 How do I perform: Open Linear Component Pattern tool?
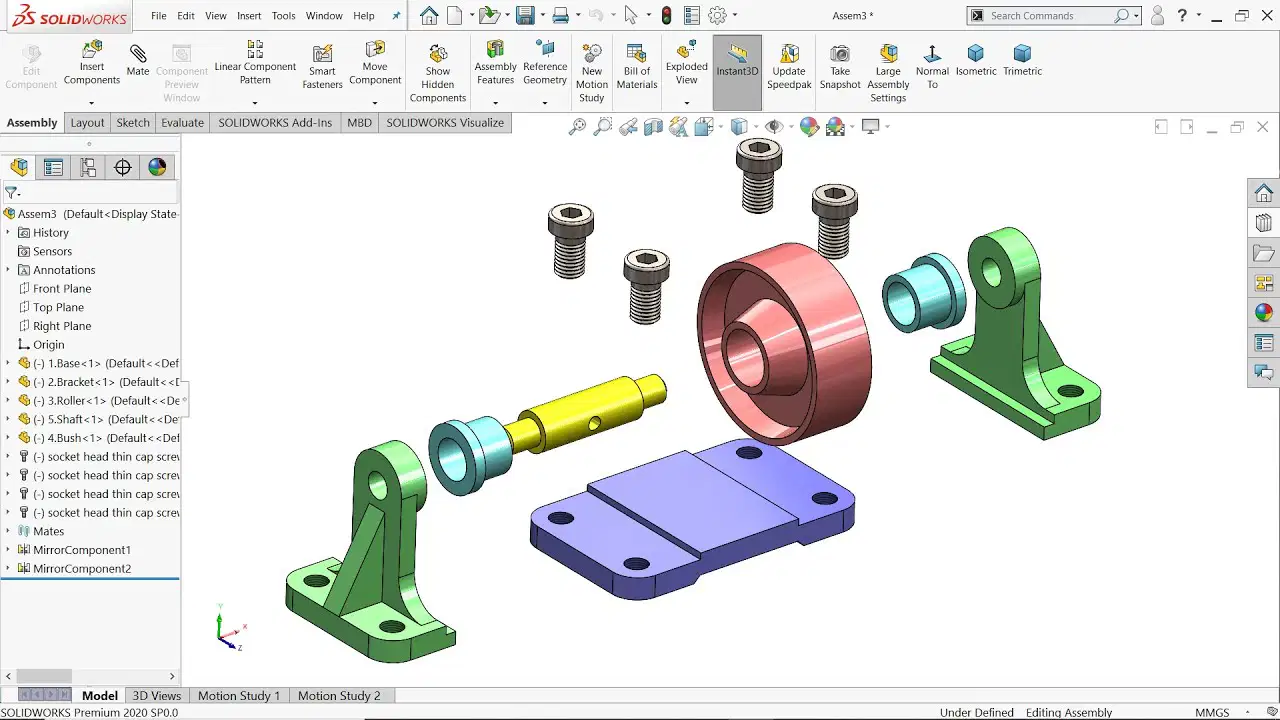pos(255,62)
